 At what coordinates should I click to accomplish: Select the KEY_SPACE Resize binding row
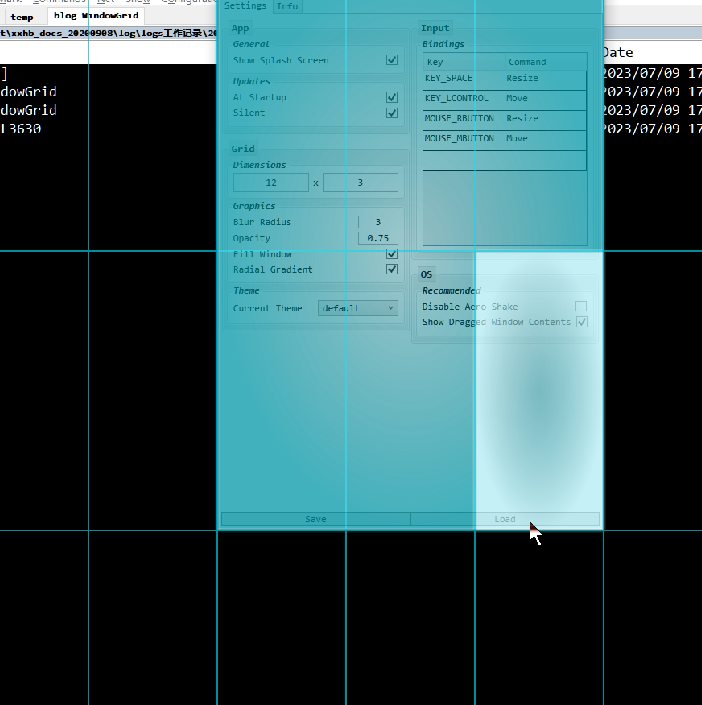point(504,78)
